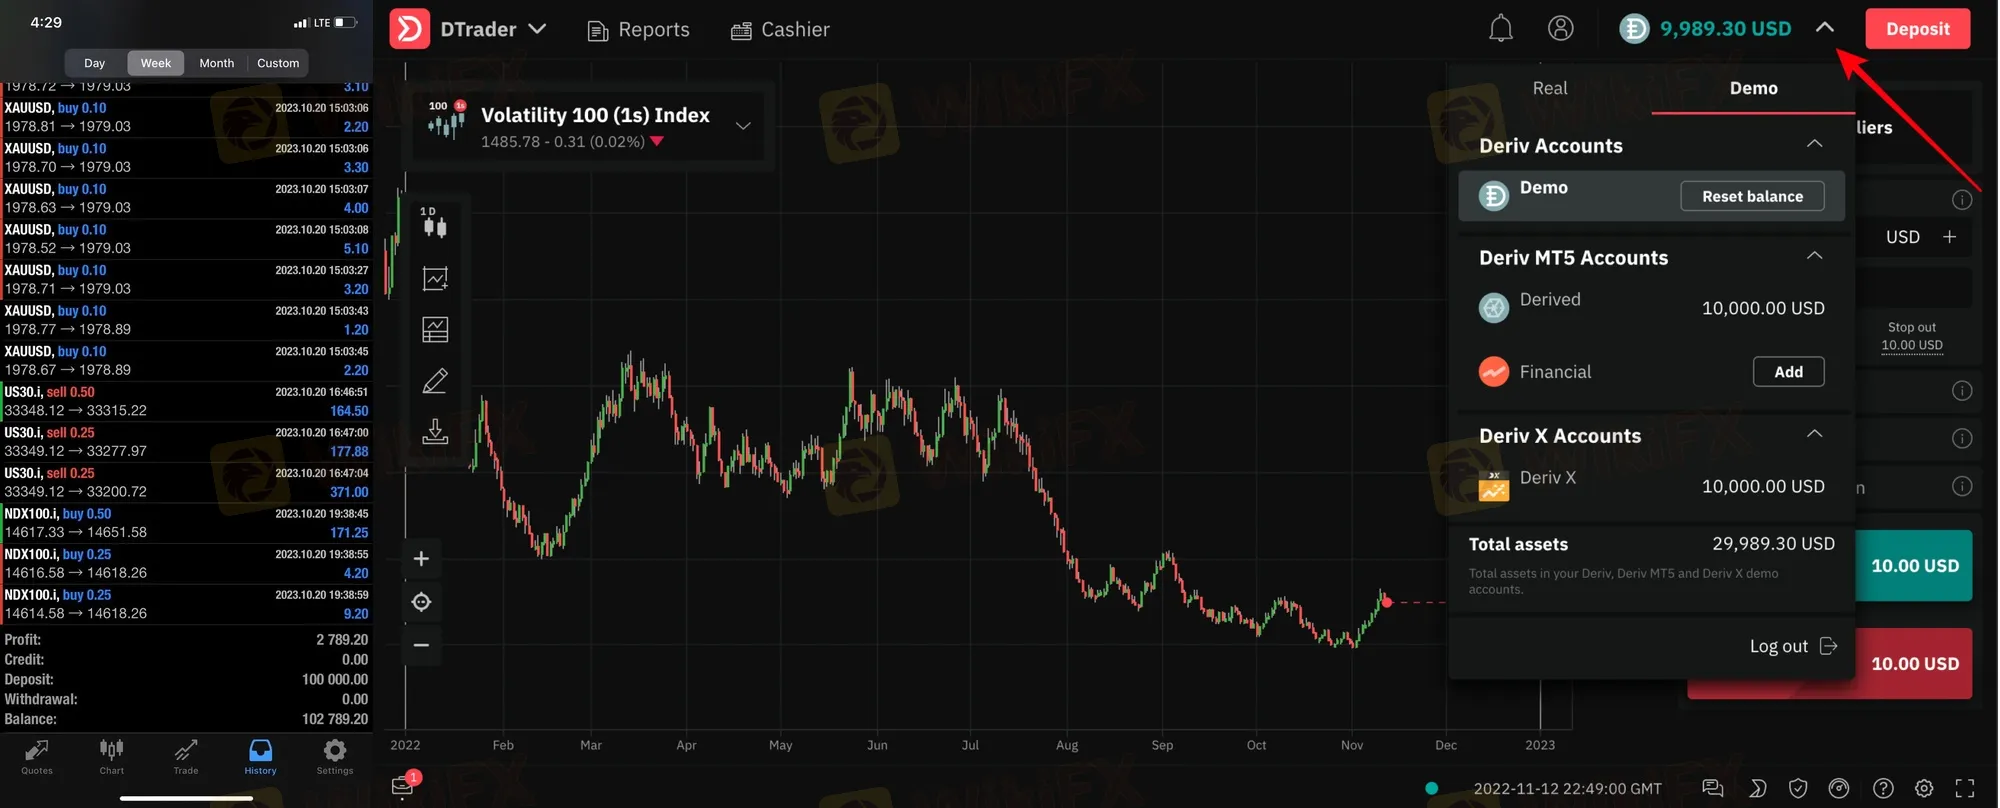Click the Deriv go-to icon in footer
This screenshot has height=808, width=2000.
tap(1757, 789)
